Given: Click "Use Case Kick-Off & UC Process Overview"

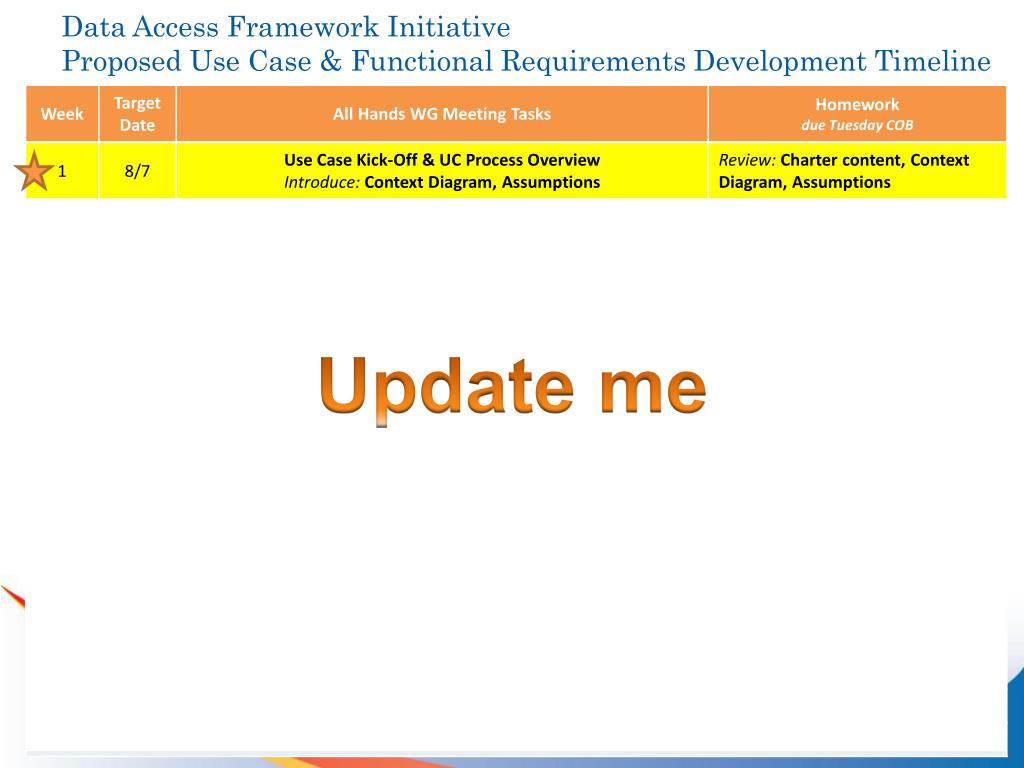Looking at the screenshot, I should coord(442,160).
